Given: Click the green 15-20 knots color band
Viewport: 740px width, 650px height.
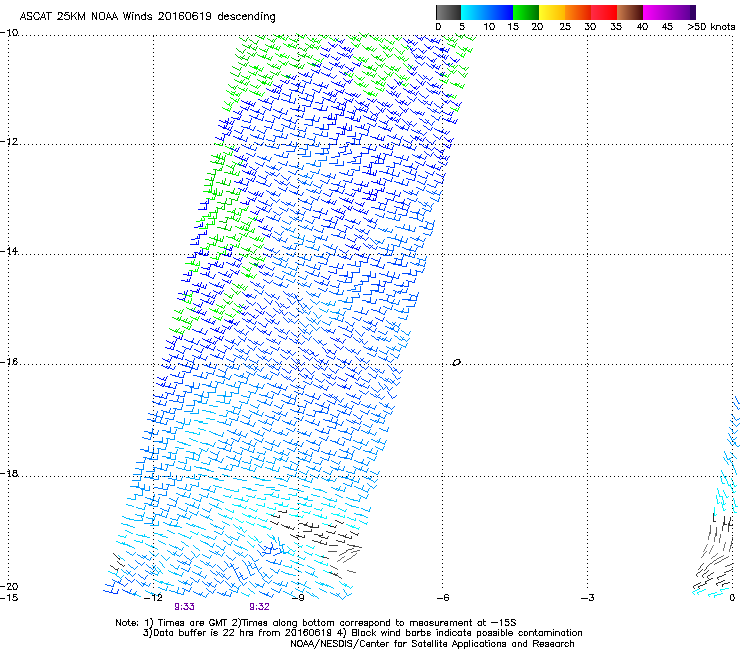Looking at the screenshot, I should pos(526,12).
